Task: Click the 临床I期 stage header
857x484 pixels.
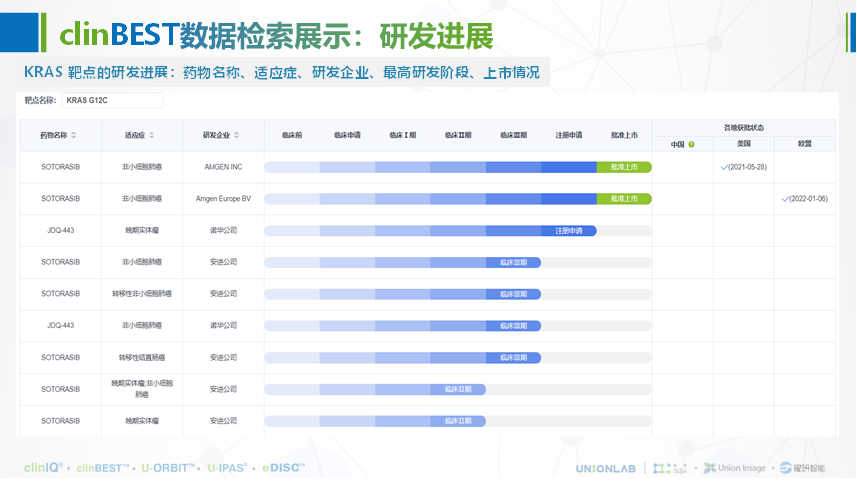Action: [x=402, y=135]
